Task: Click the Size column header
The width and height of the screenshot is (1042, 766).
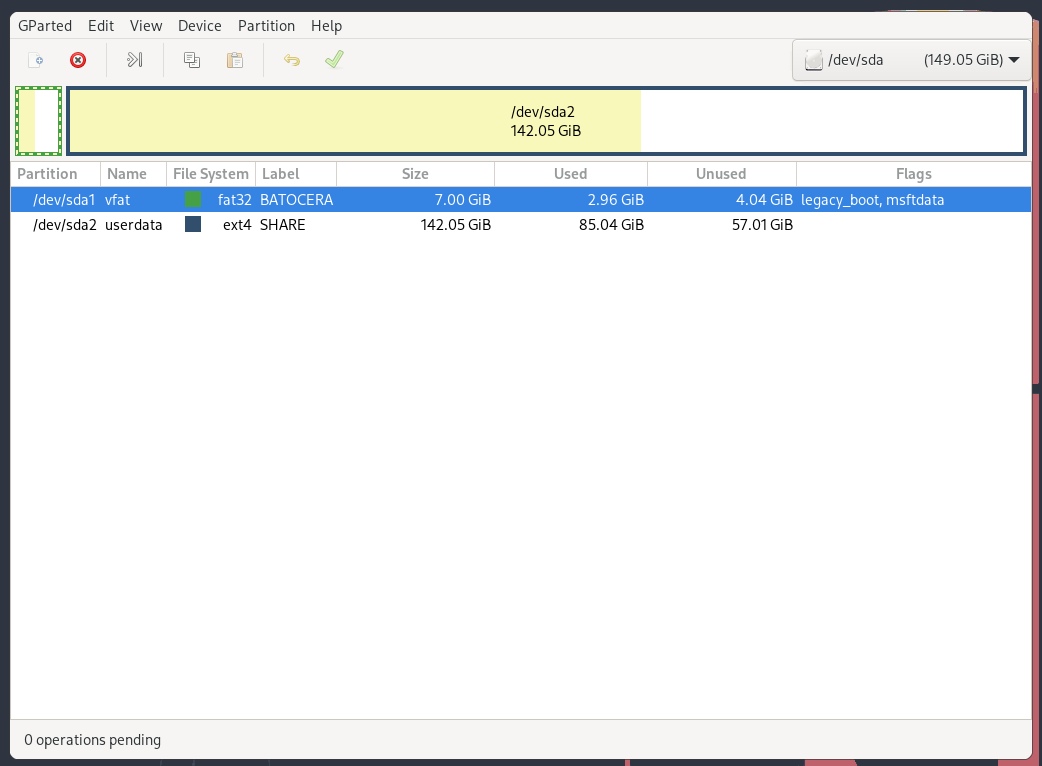Action: click(x=415, y=174)
